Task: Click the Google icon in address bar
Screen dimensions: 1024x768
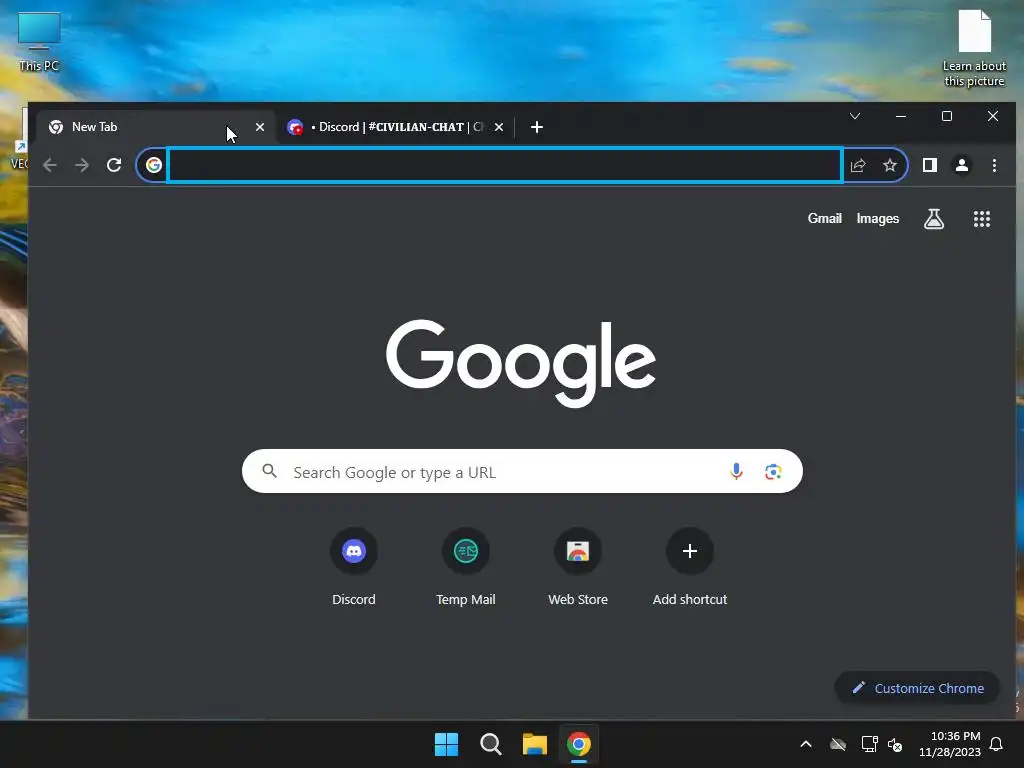Action: (x=153, y=165)
